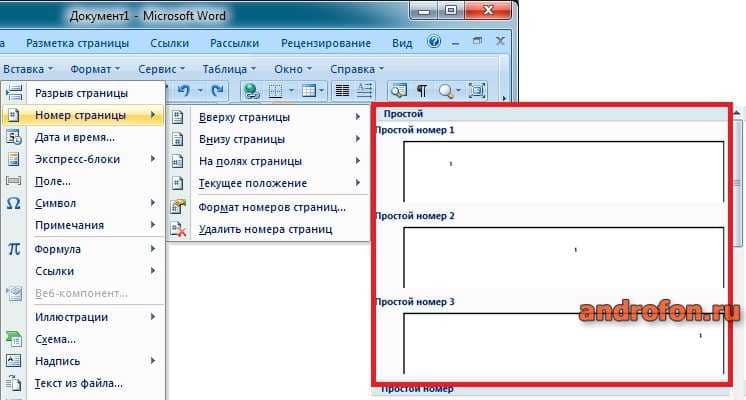Open the Borders dropdown arrow
This screenshot has width=746, height=400.
291,90
